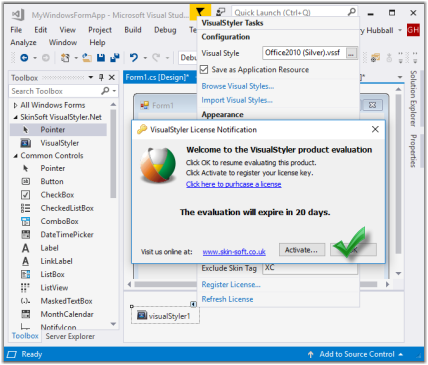
Task: Close the Toolbox panel
Action: point(112,77)
